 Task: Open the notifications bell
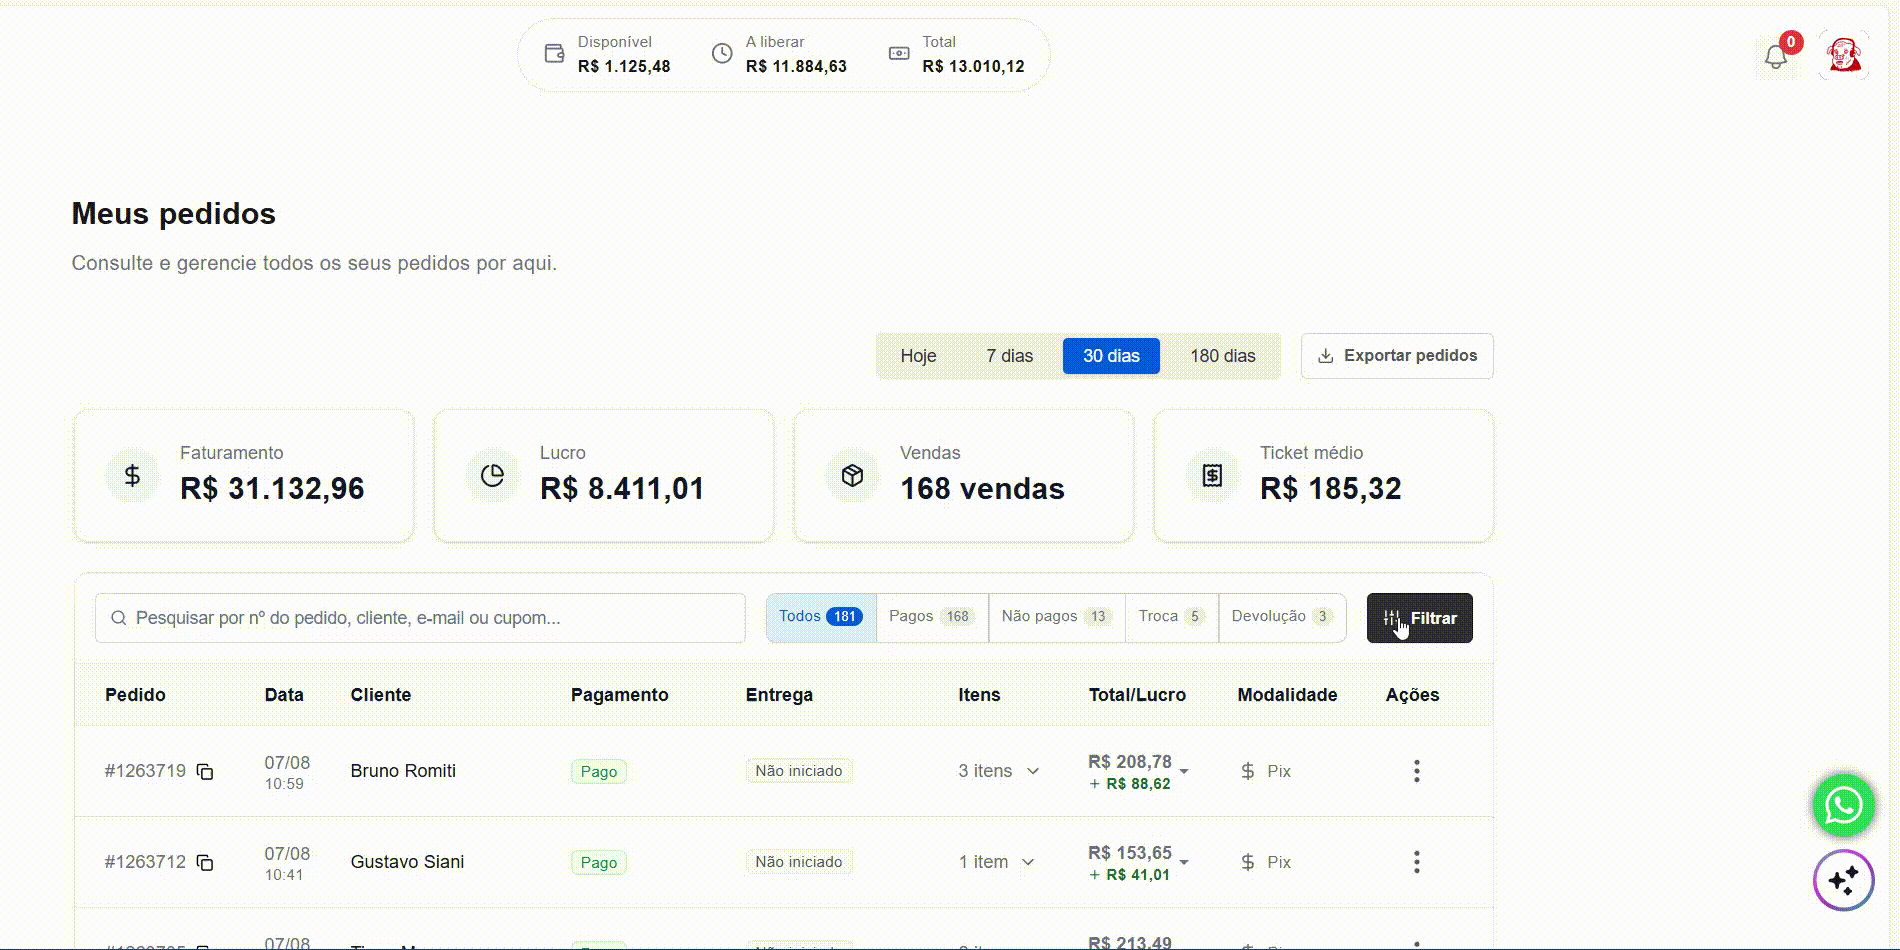tap(1776, 56)
